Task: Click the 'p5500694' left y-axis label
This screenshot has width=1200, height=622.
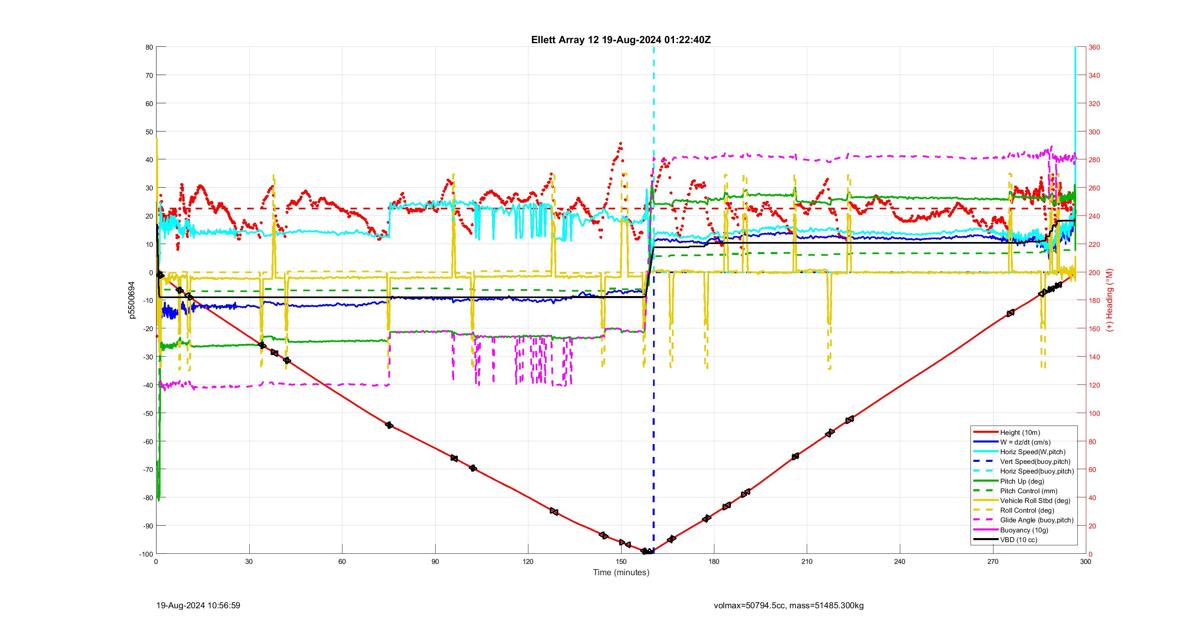Action: tap(130, 300)
